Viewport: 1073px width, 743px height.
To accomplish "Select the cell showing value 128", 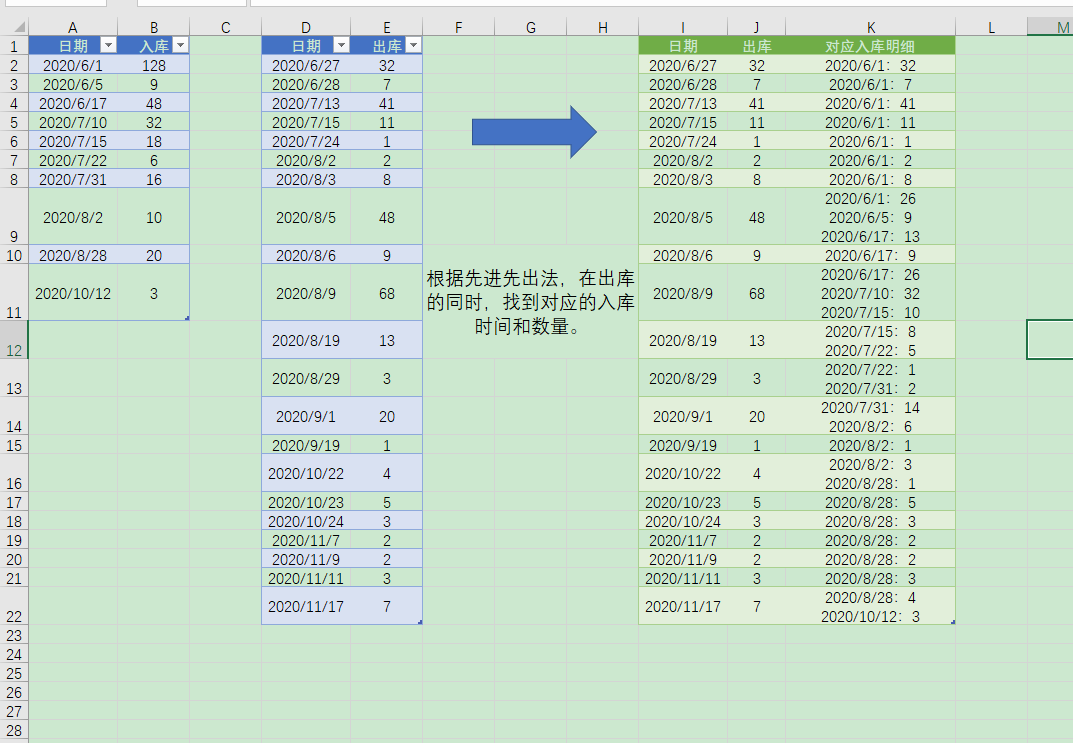I will pos(154,65).
